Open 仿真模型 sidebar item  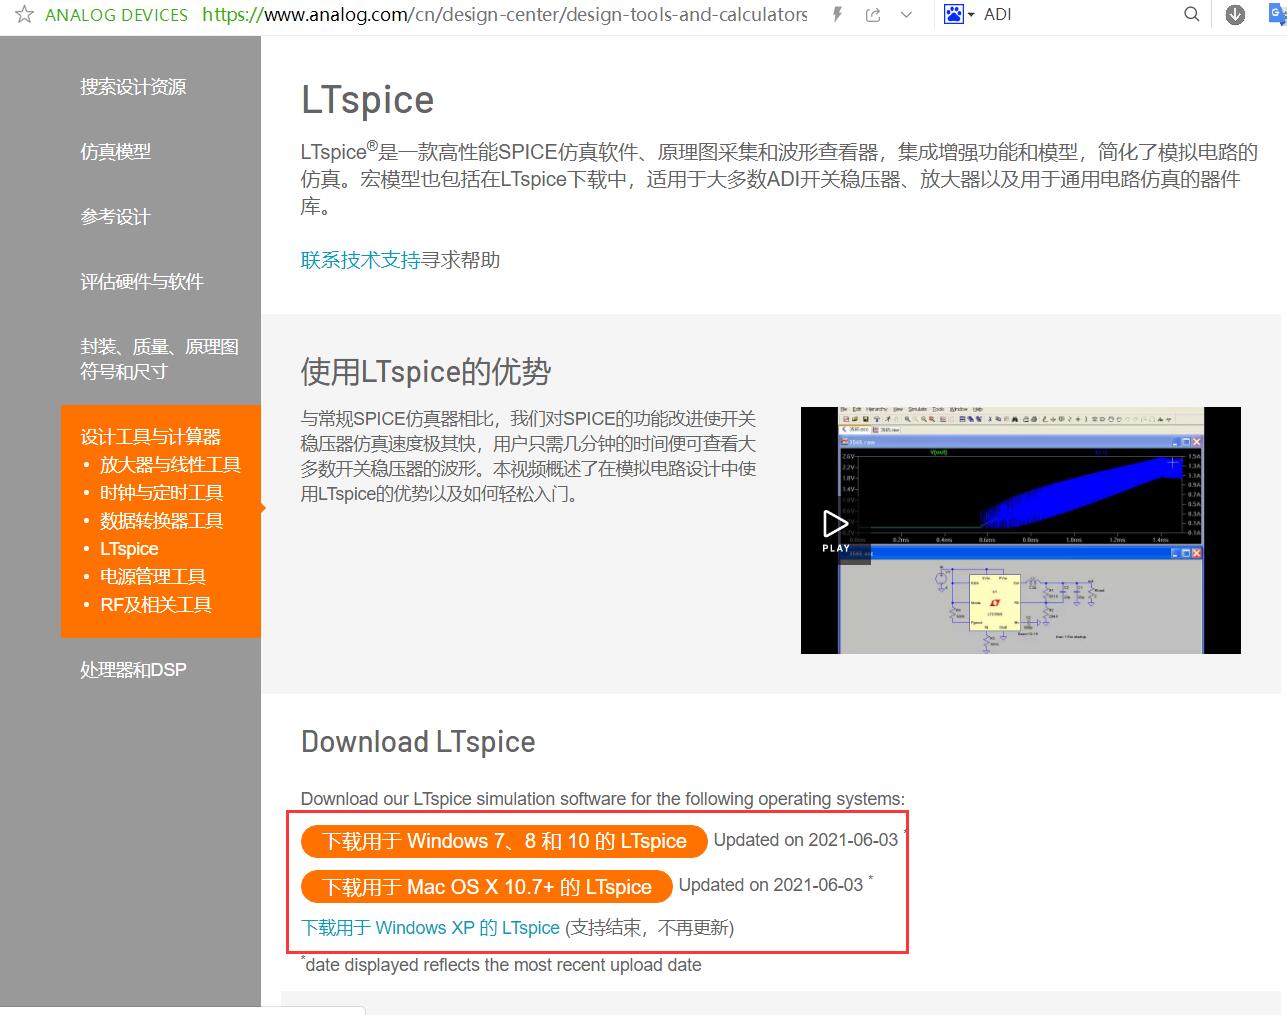click(x=115, y=152)
